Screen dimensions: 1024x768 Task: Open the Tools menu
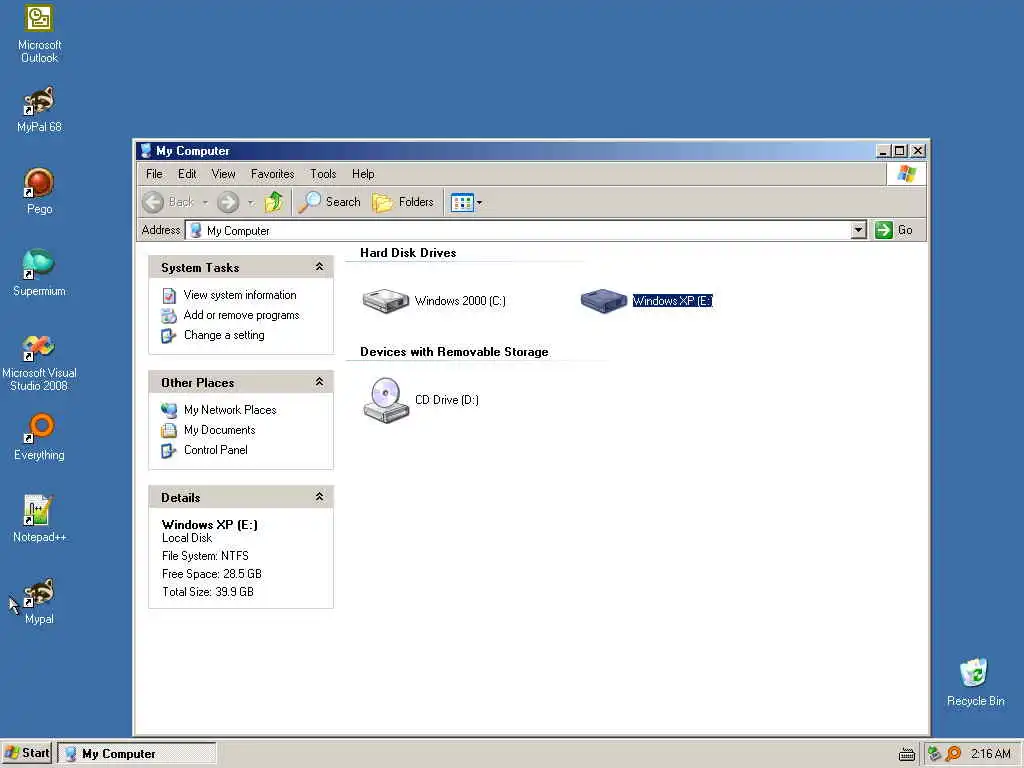coord(323,174)
